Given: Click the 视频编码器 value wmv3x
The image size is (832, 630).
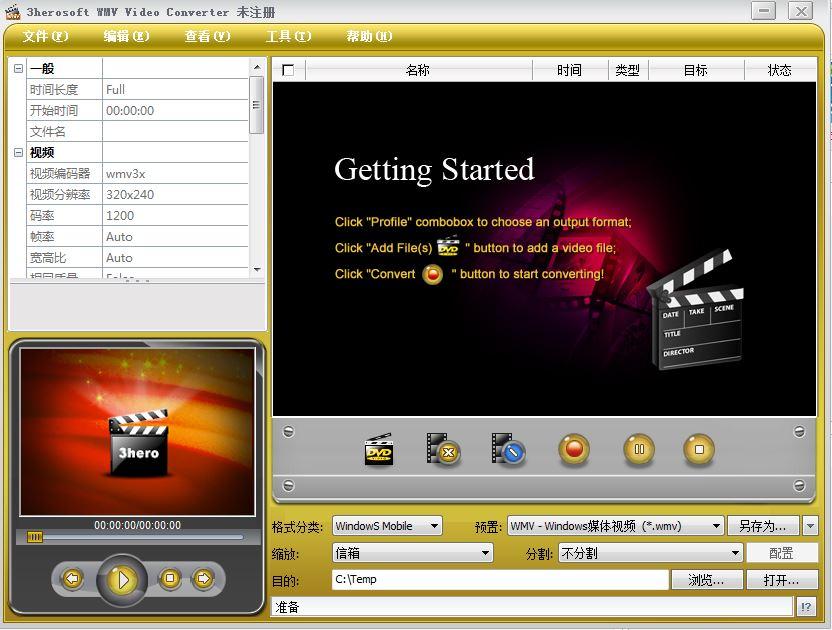Looking at the screenshot, I should pyautogui.click(x=175, y=174).
